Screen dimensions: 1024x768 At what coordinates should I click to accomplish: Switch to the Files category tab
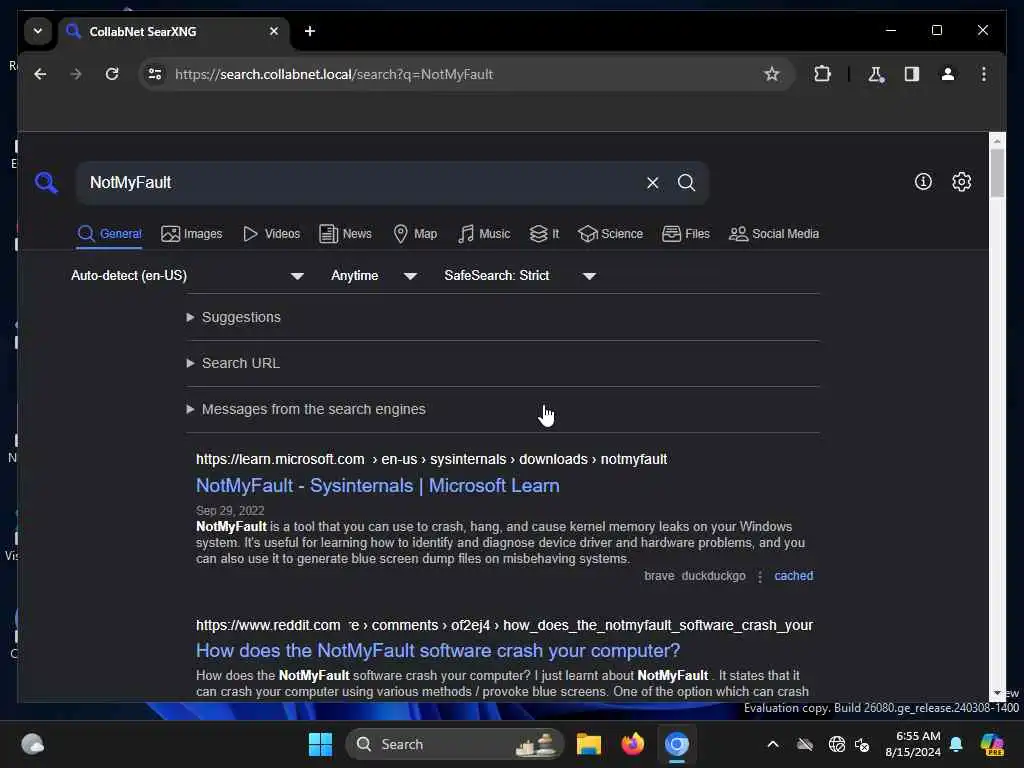click(x=685, y=234)
